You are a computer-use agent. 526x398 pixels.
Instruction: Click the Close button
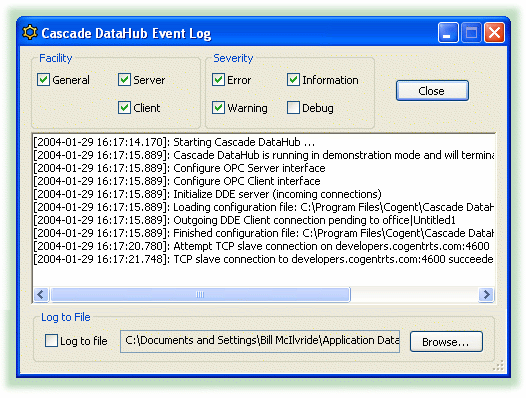point(432,90)
